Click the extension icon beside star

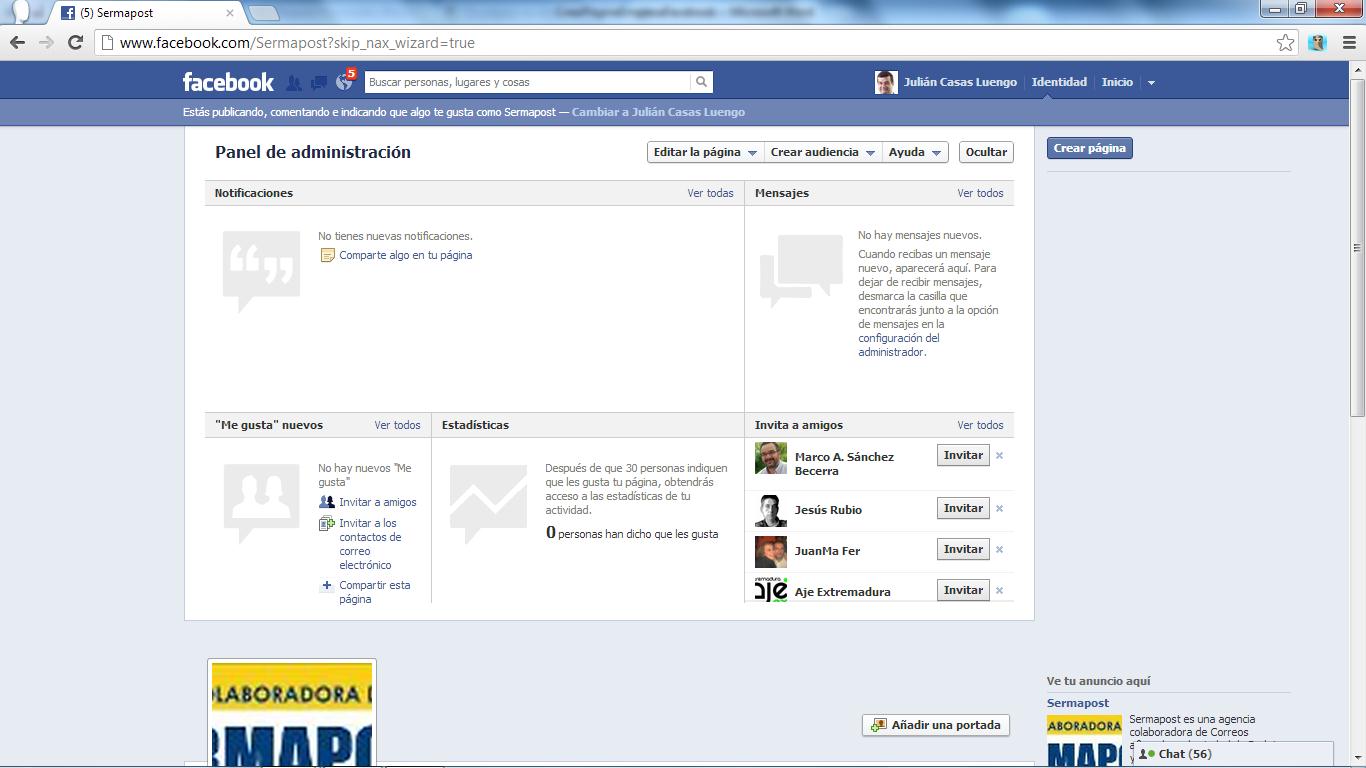[1317, 42]
